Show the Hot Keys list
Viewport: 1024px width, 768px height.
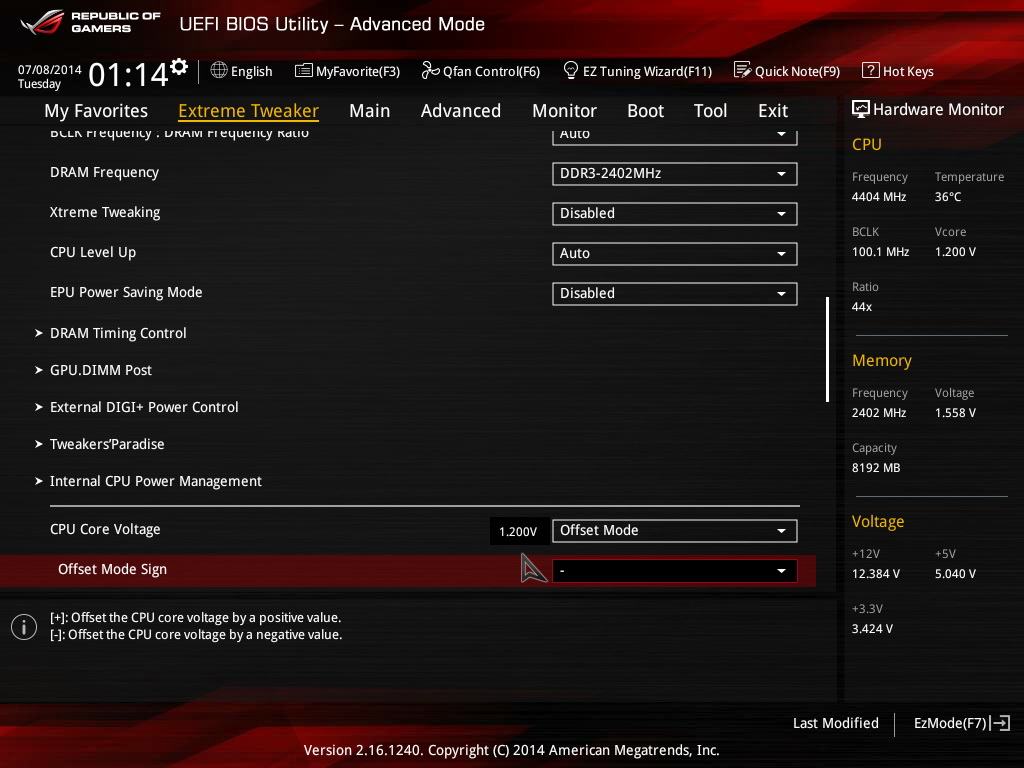click(898, 71)
